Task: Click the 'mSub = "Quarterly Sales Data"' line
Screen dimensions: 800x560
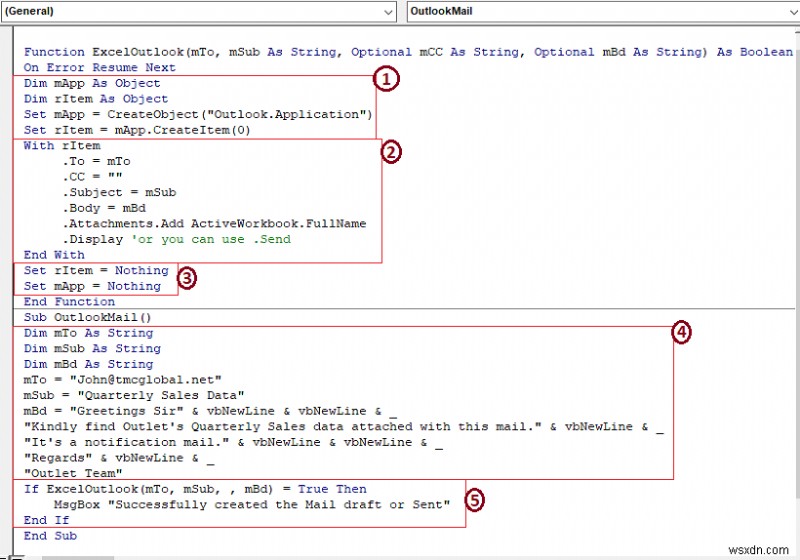Action: coord(134,395)
